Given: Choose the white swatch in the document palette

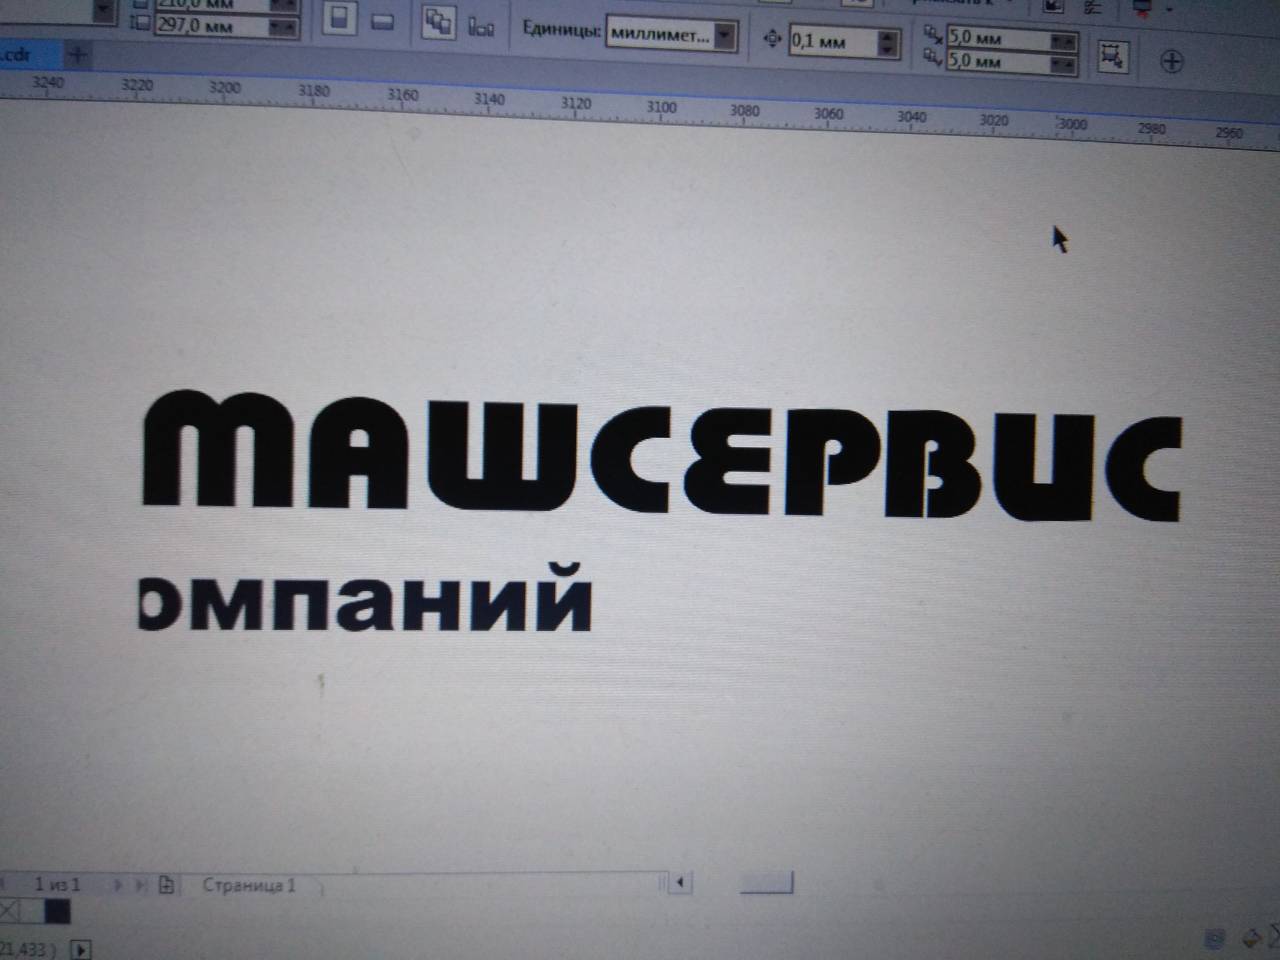Looking at the screenshot, I should coord(32,910).
